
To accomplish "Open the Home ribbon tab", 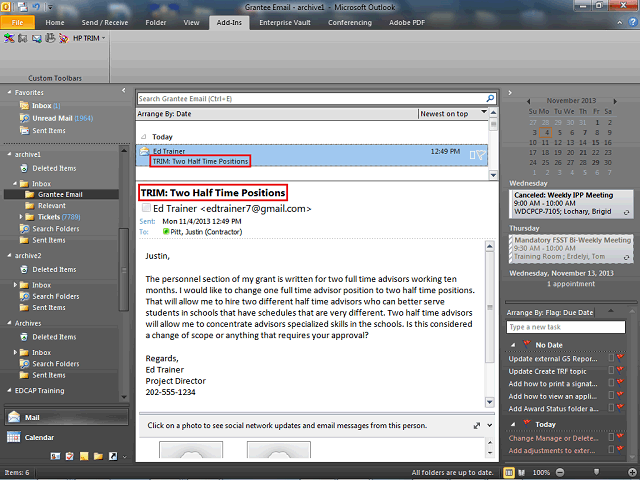I will click(55, 22).
